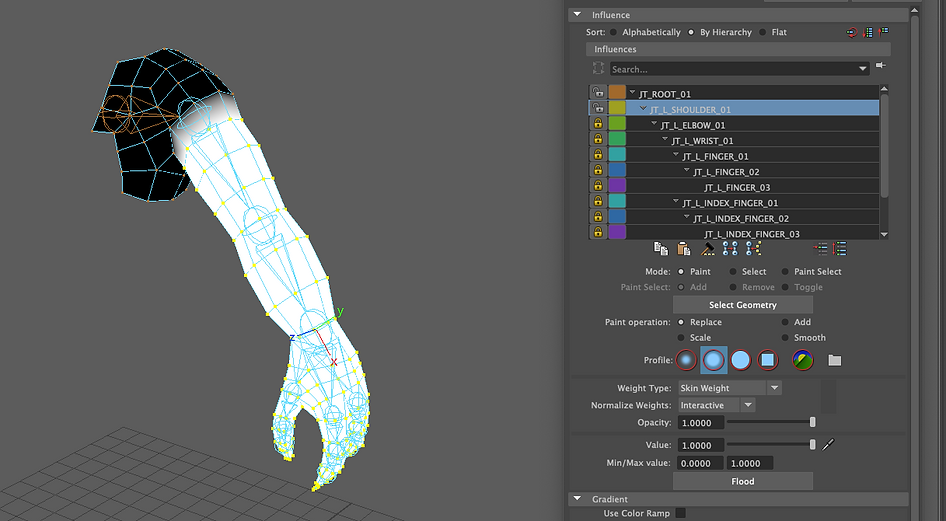This screenshot has width=946, height=521.
Task: Unlock the JT_L_INDEX_FINGER_01 influence
Action: pos(598,201)
